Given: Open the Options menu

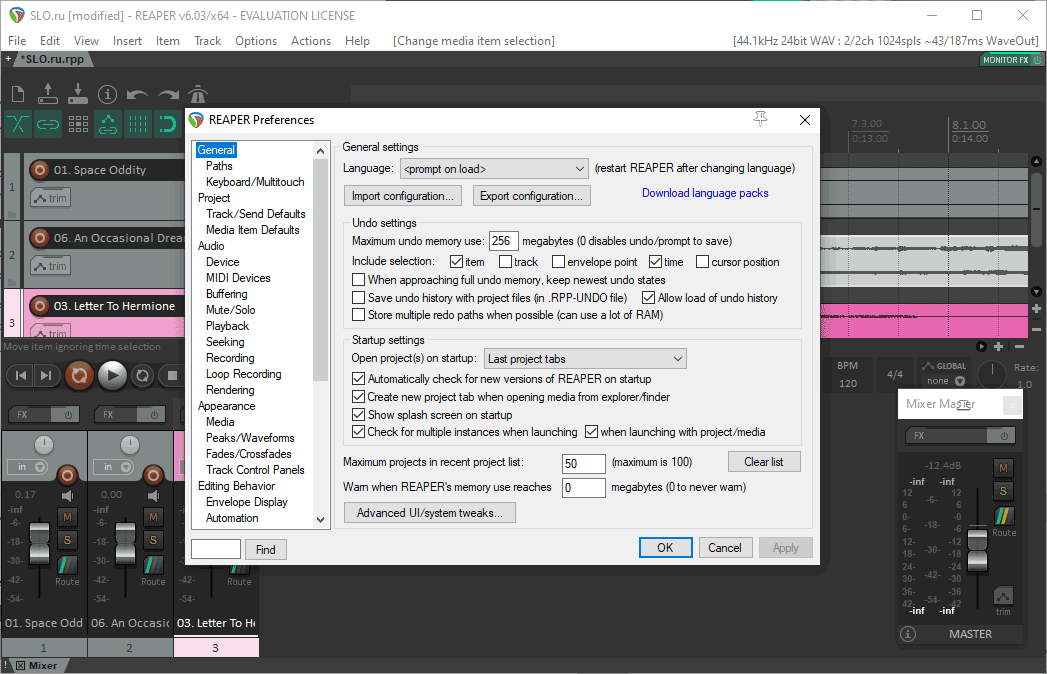Looking at the screenshot, I should point(256,41).
